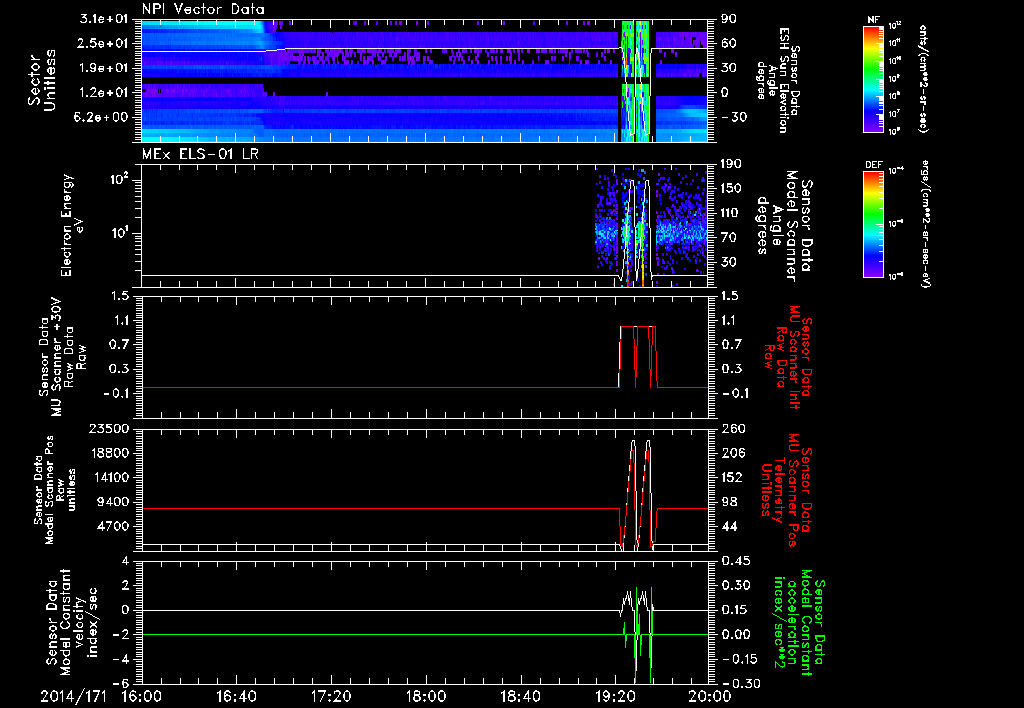Click the NF color scale bar
The height and width of the screenshot is (708, 1024).
coord(874,78)
